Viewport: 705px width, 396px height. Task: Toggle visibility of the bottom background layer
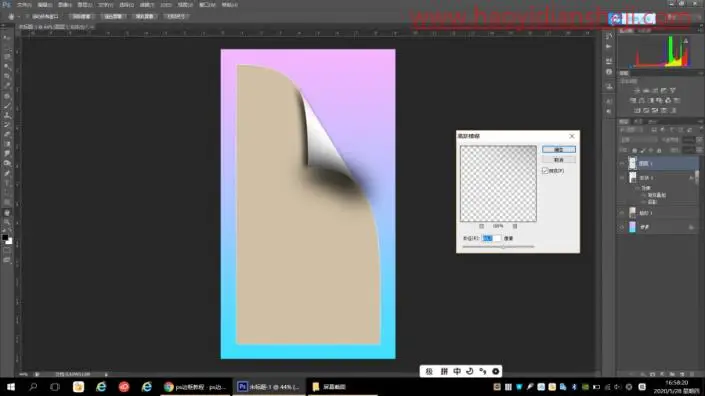pyautogui.click(x=622, y=227)
